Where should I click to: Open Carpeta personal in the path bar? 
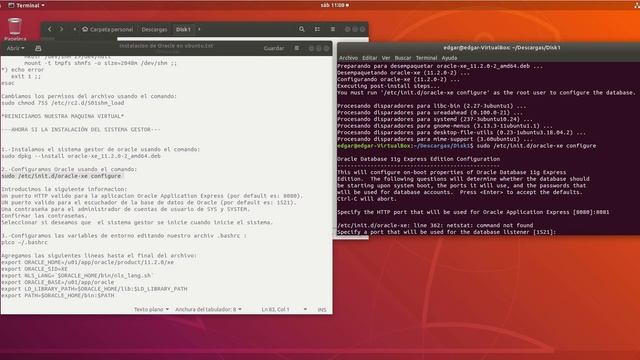(108, 29)
